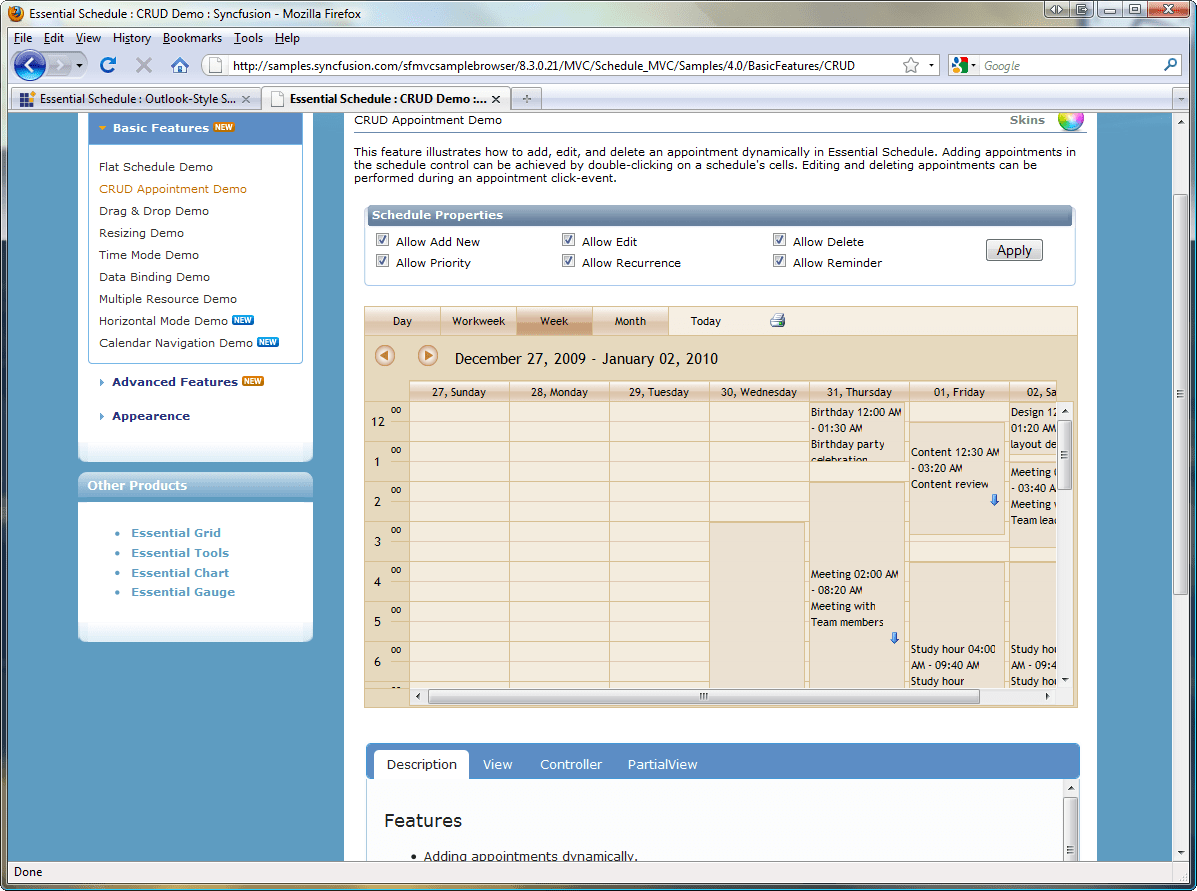Uncheck the Allow Add New checkbox
The height and width of the screenshot is (891, 1197).
[382, 241]
